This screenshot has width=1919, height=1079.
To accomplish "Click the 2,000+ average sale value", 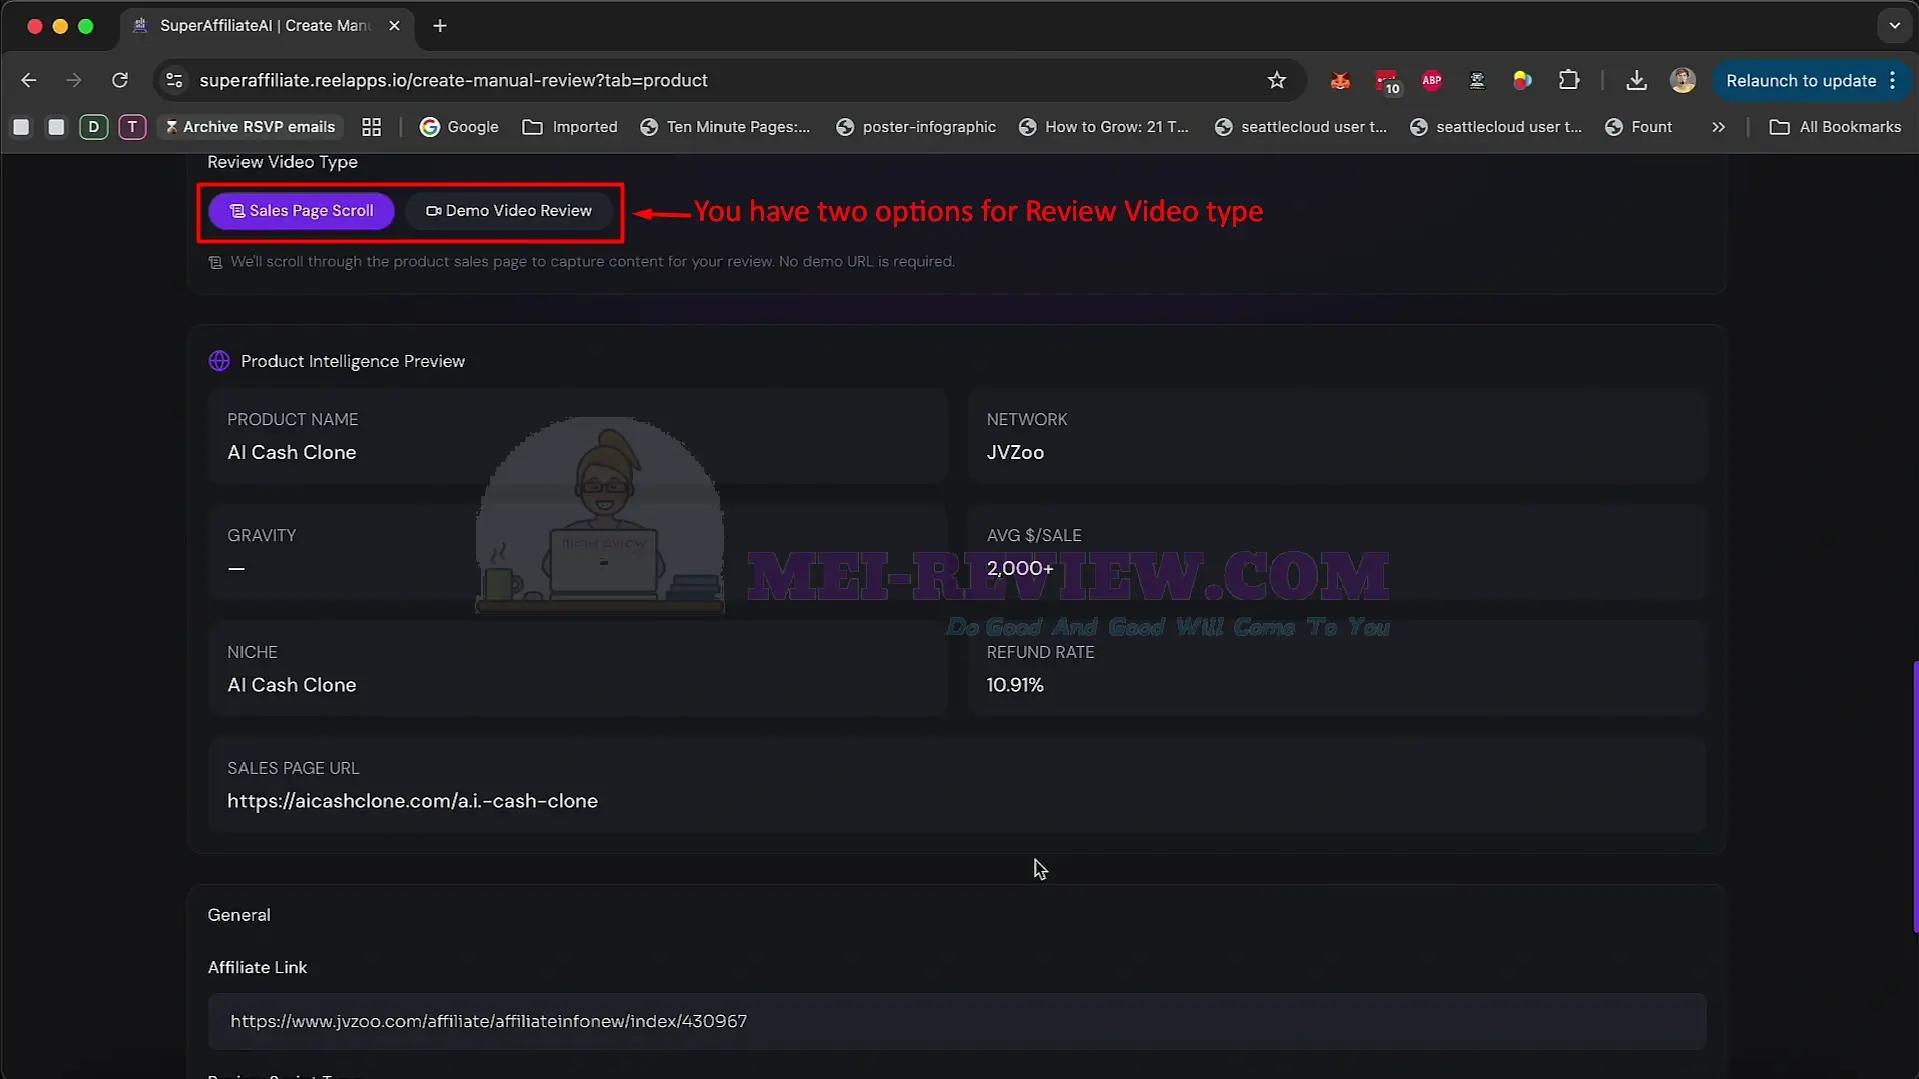I will point(1020,568).
